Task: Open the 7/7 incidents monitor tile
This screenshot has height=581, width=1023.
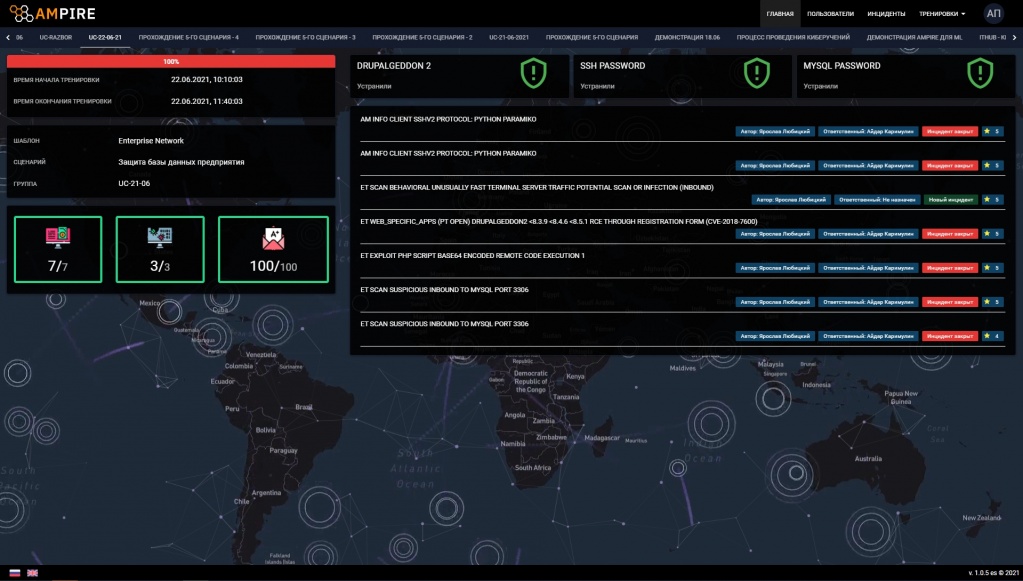Action: [x=58, y=249]
